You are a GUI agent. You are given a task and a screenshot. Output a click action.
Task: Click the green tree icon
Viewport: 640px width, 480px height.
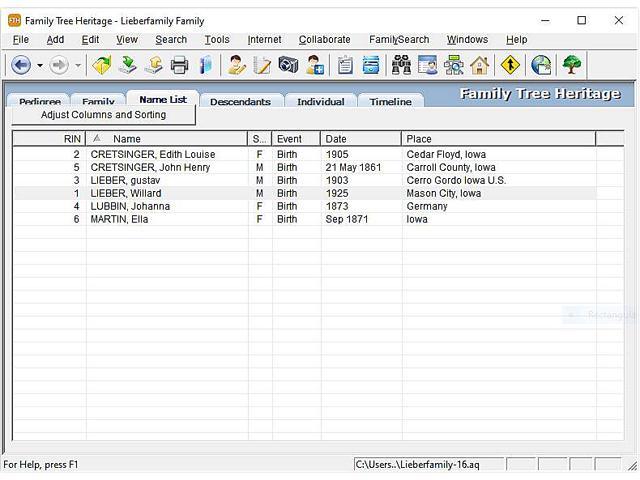pos(572,65)
